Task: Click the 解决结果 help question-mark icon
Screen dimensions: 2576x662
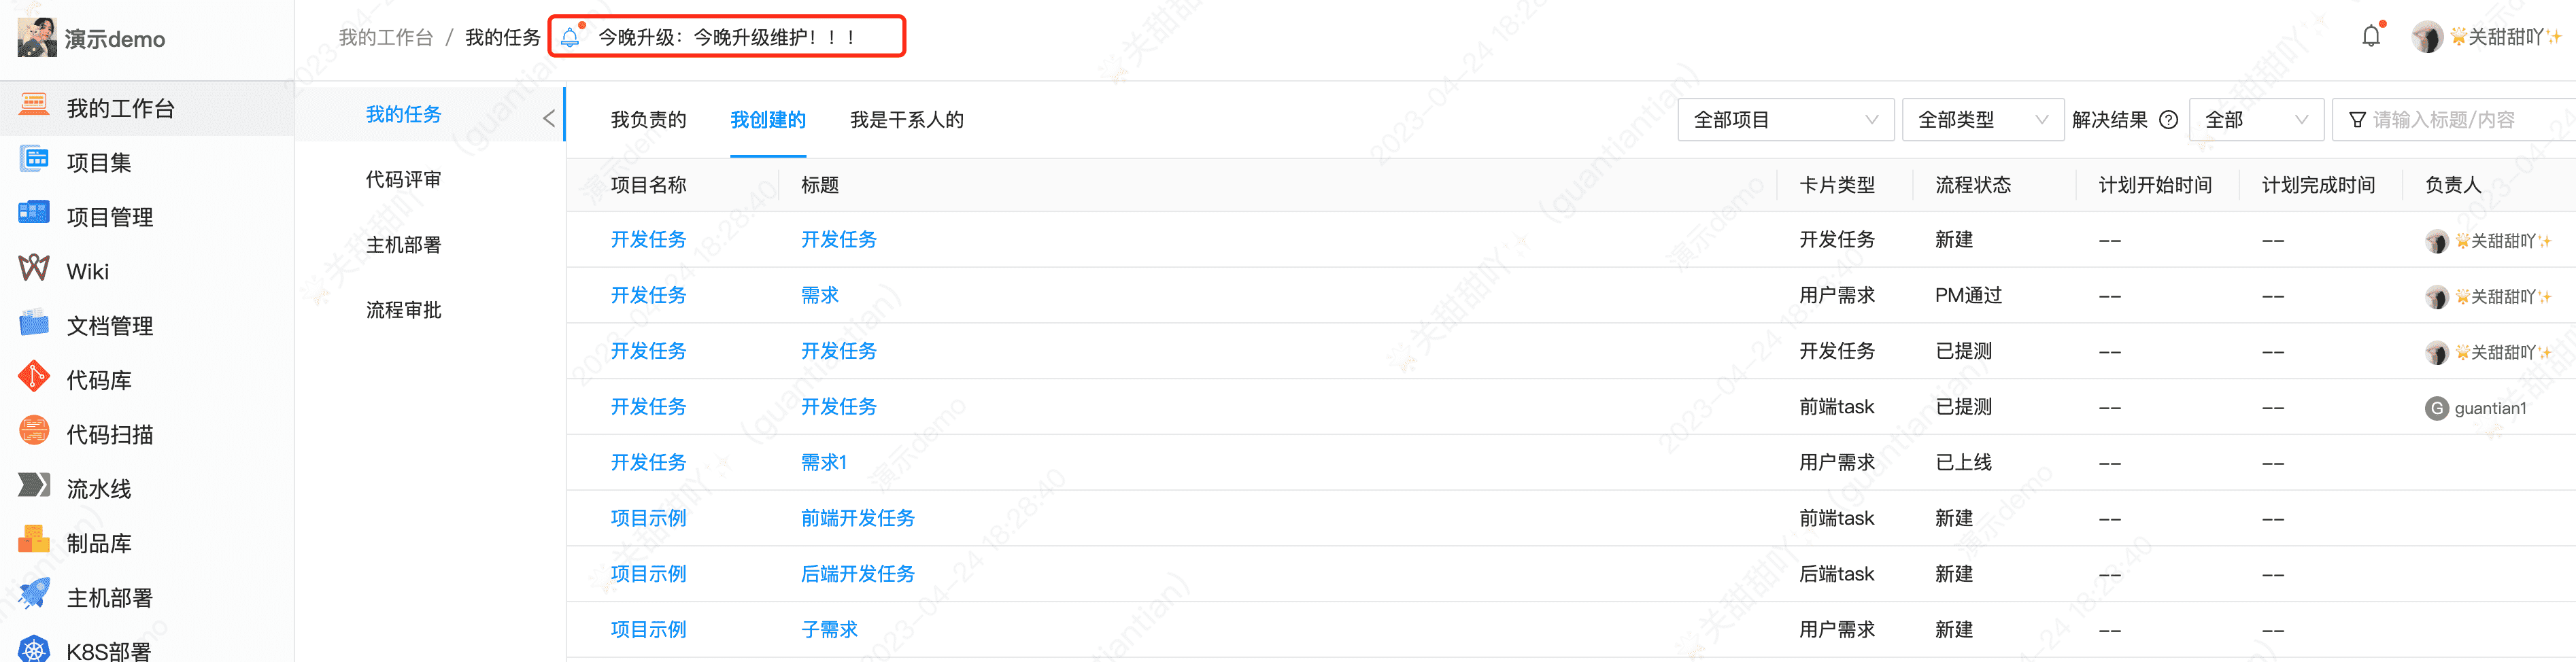Action: (2168, 120)
